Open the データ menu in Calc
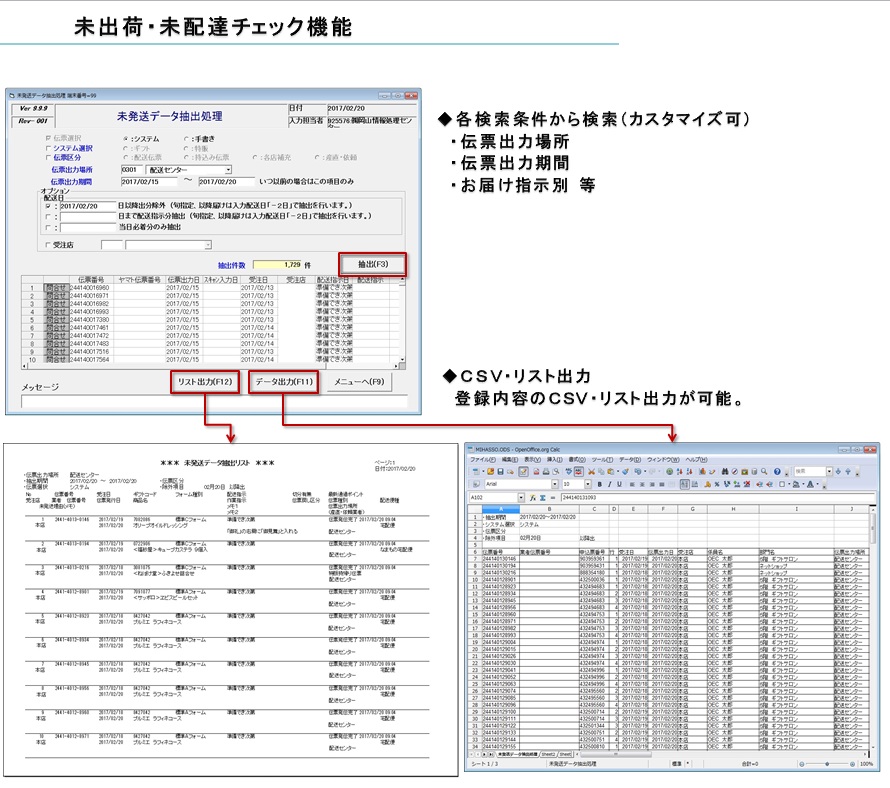Viewport: 890px width, 788px height. point(629,460)
